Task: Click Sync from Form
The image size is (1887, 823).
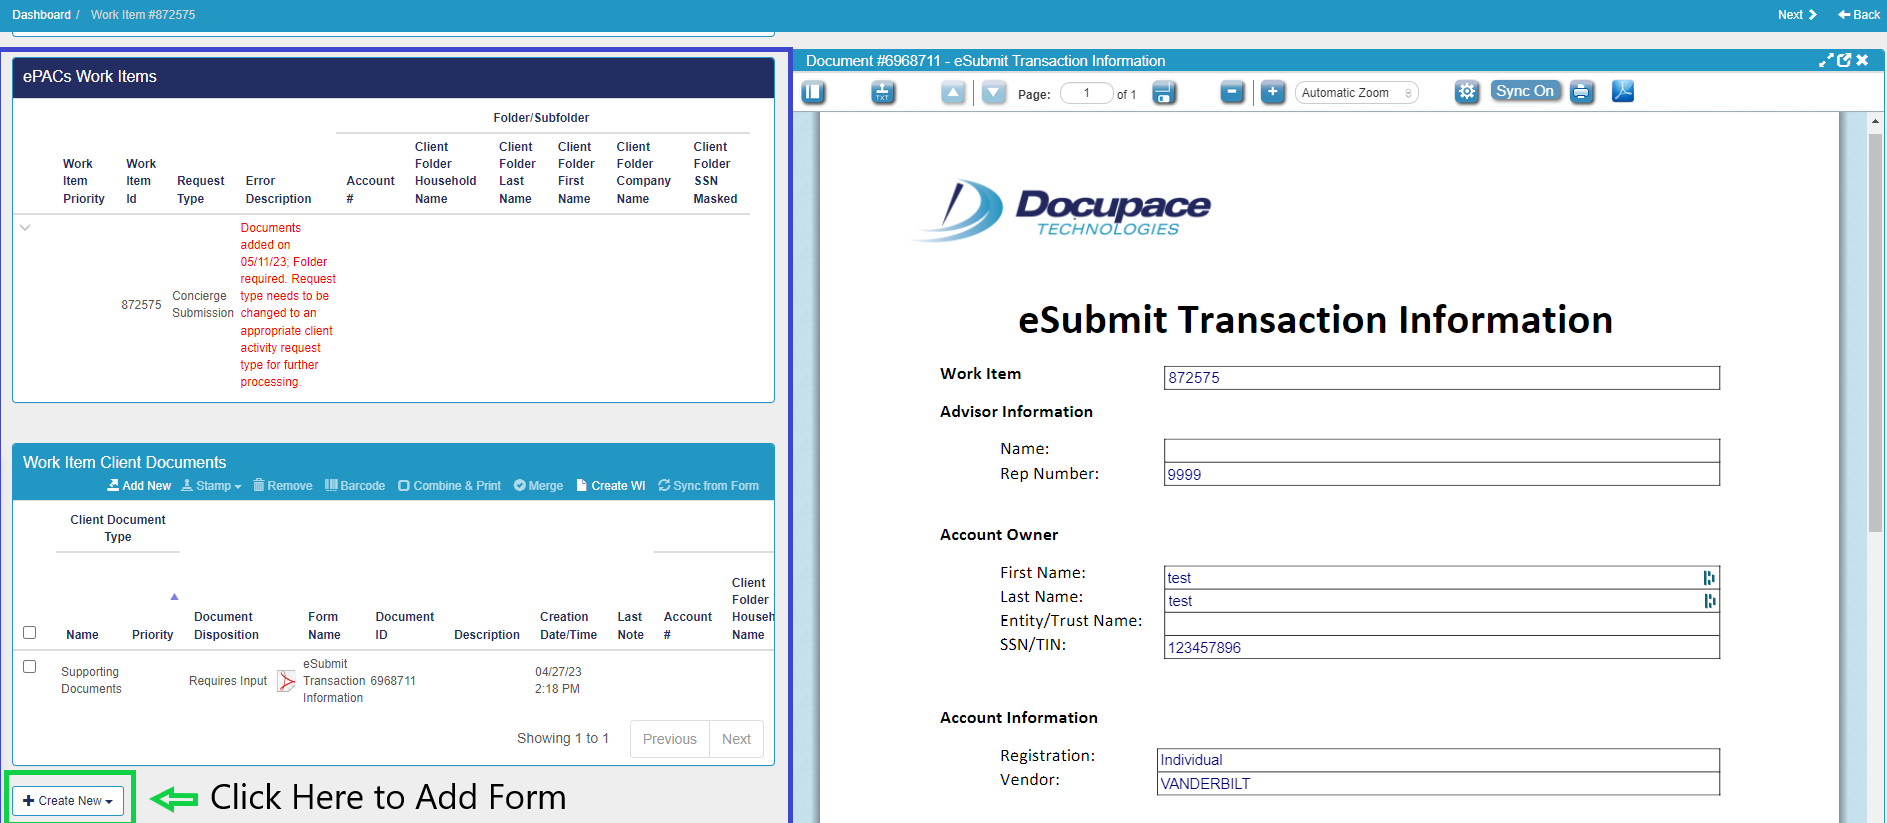Action: coord(708,486)
